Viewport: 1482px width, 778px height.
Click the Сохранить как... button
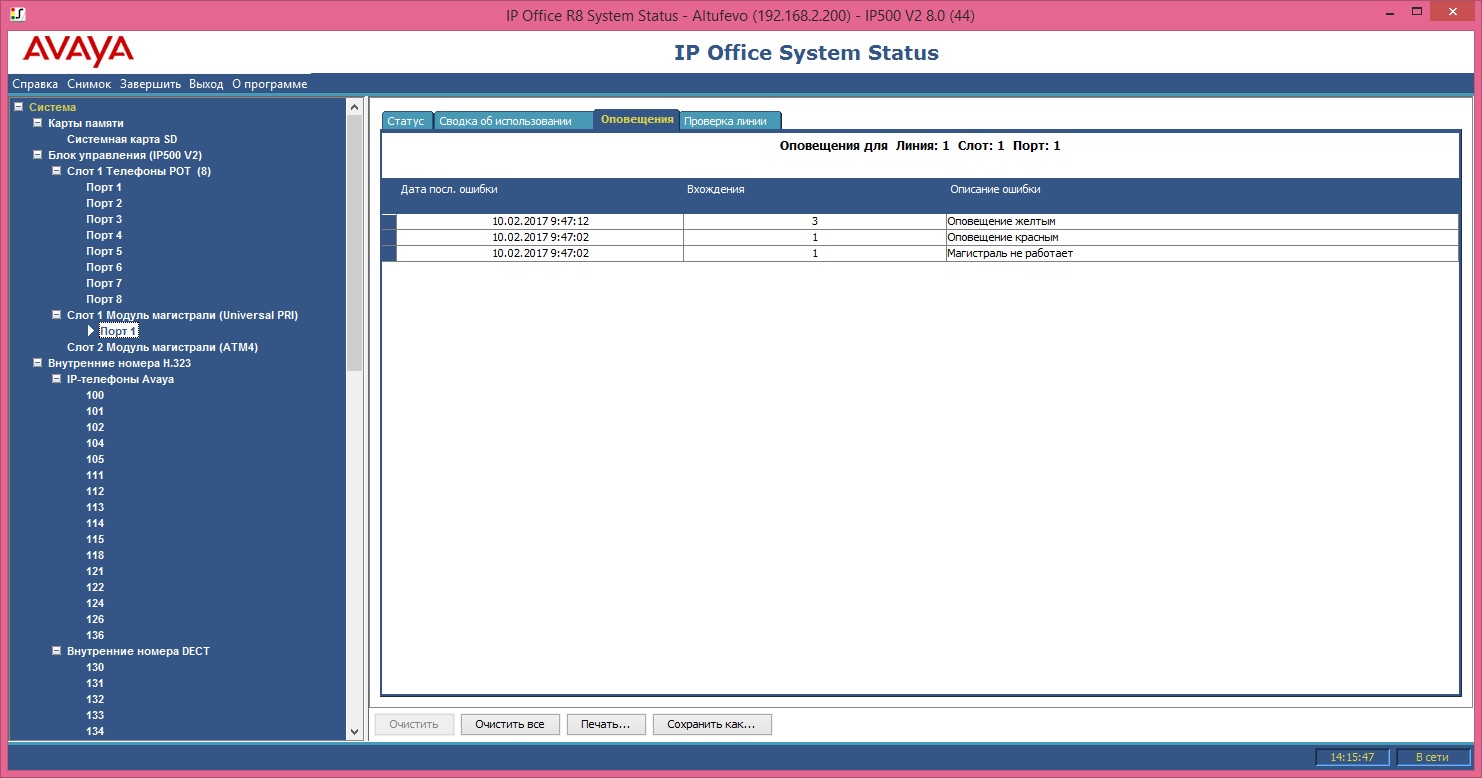point(712,724)
